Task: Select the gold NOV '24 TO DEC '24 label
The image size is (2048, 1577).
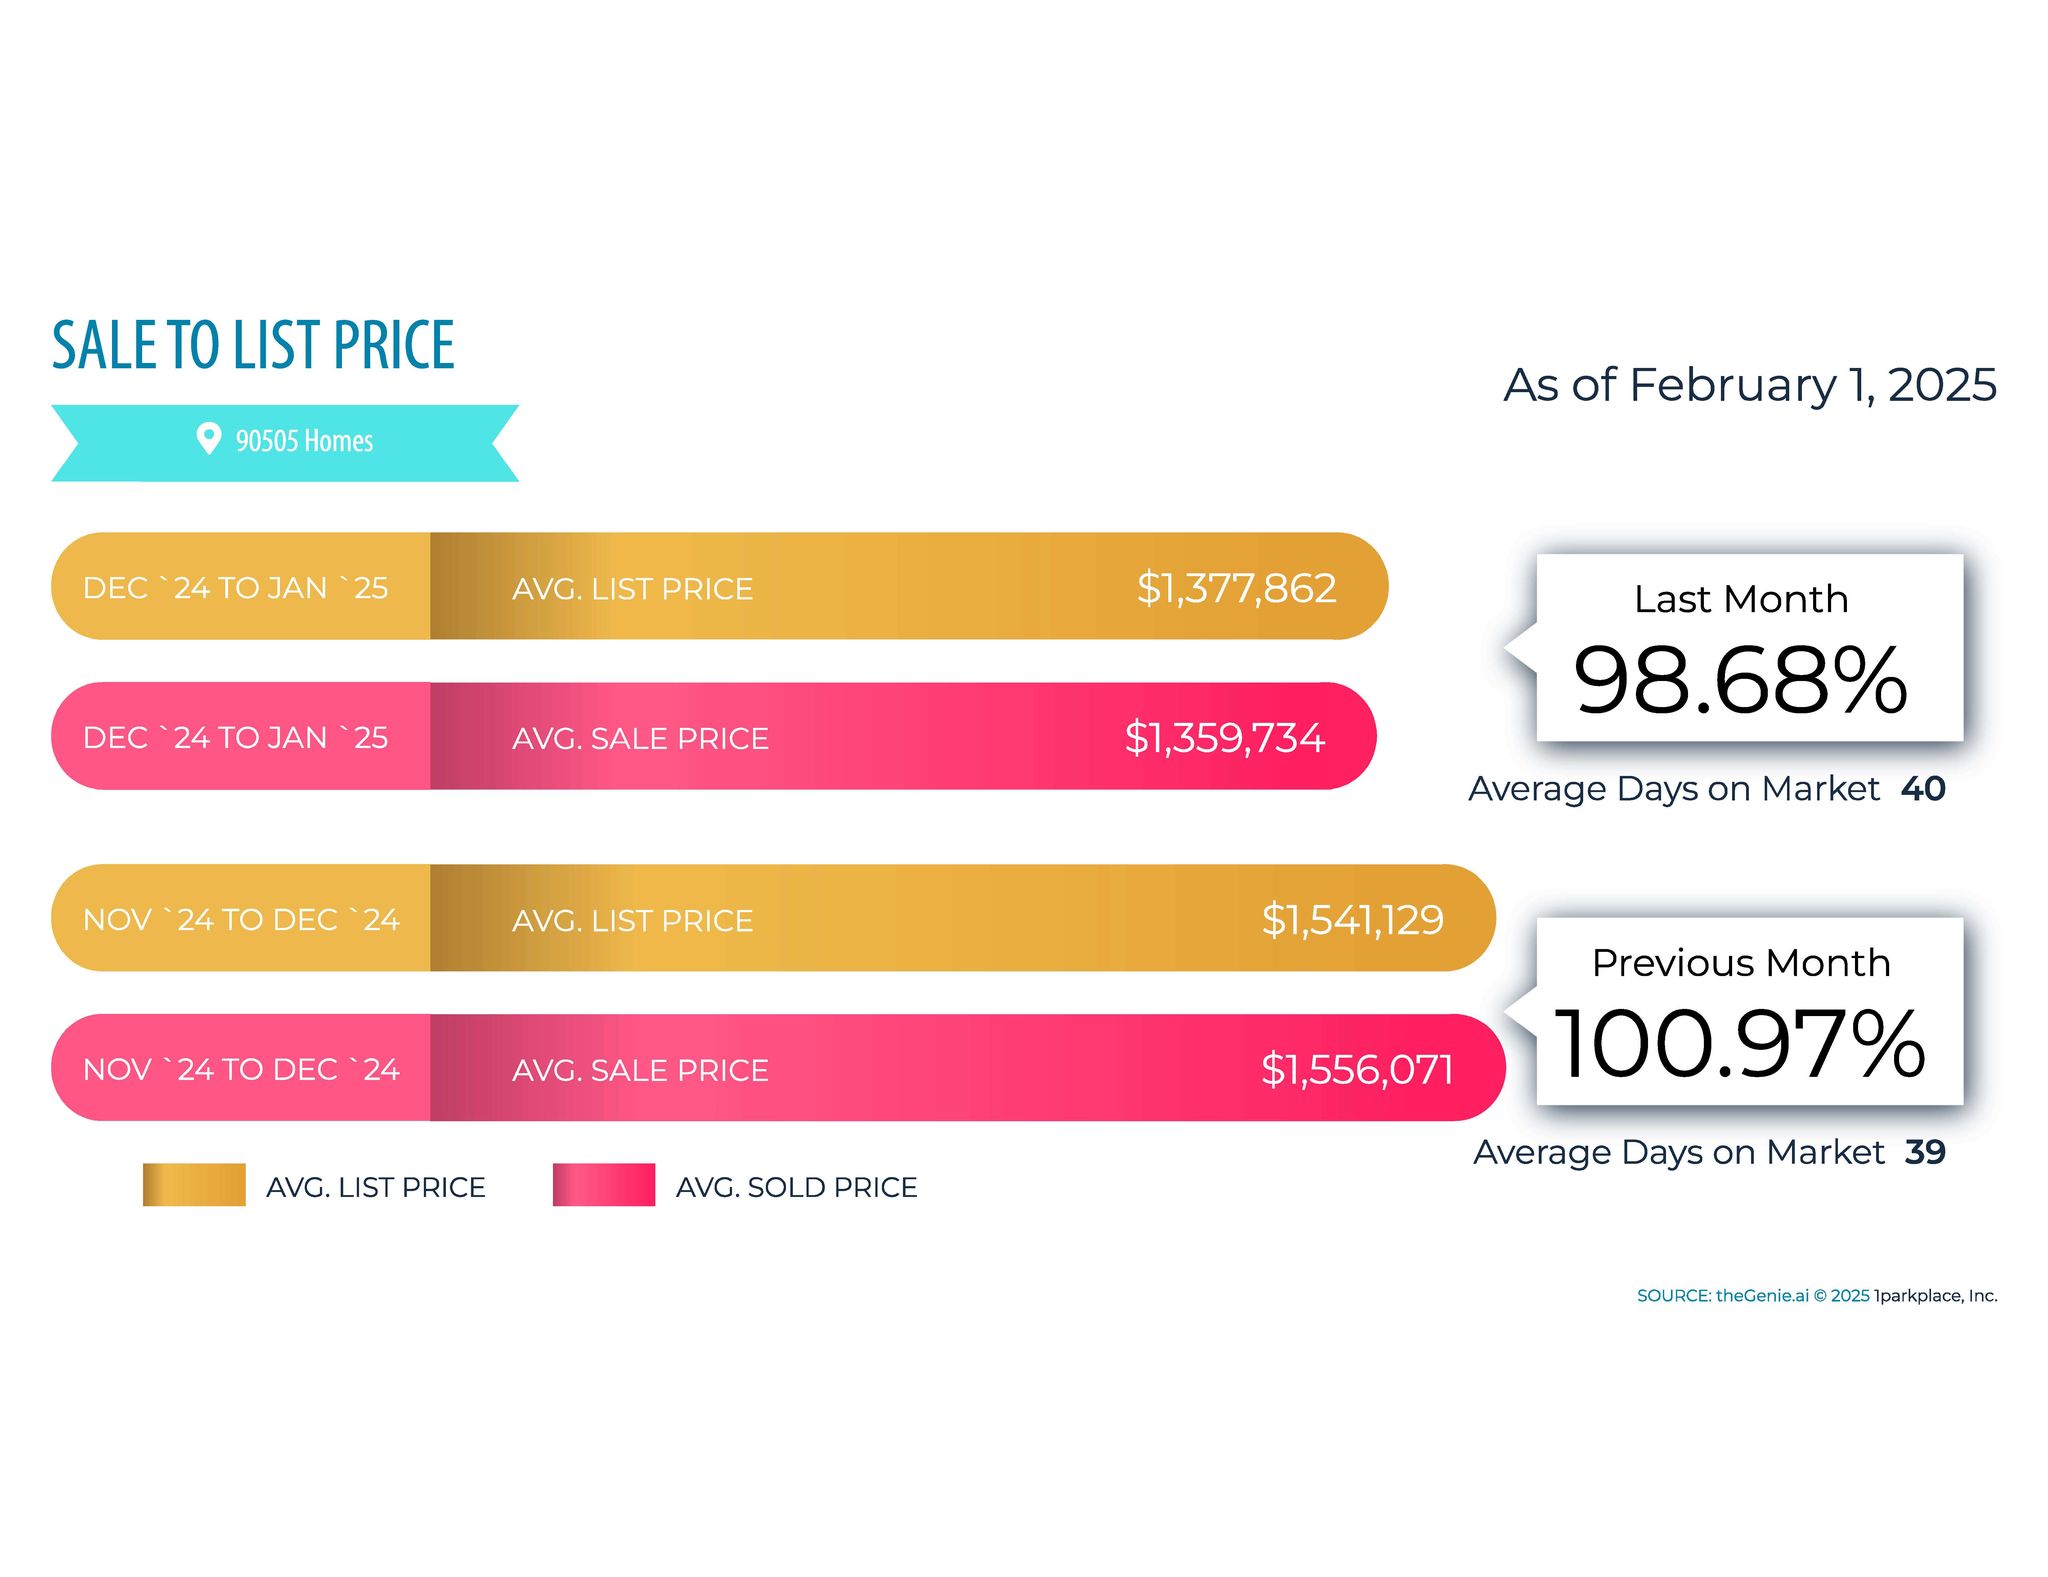Action: point(241,920)
